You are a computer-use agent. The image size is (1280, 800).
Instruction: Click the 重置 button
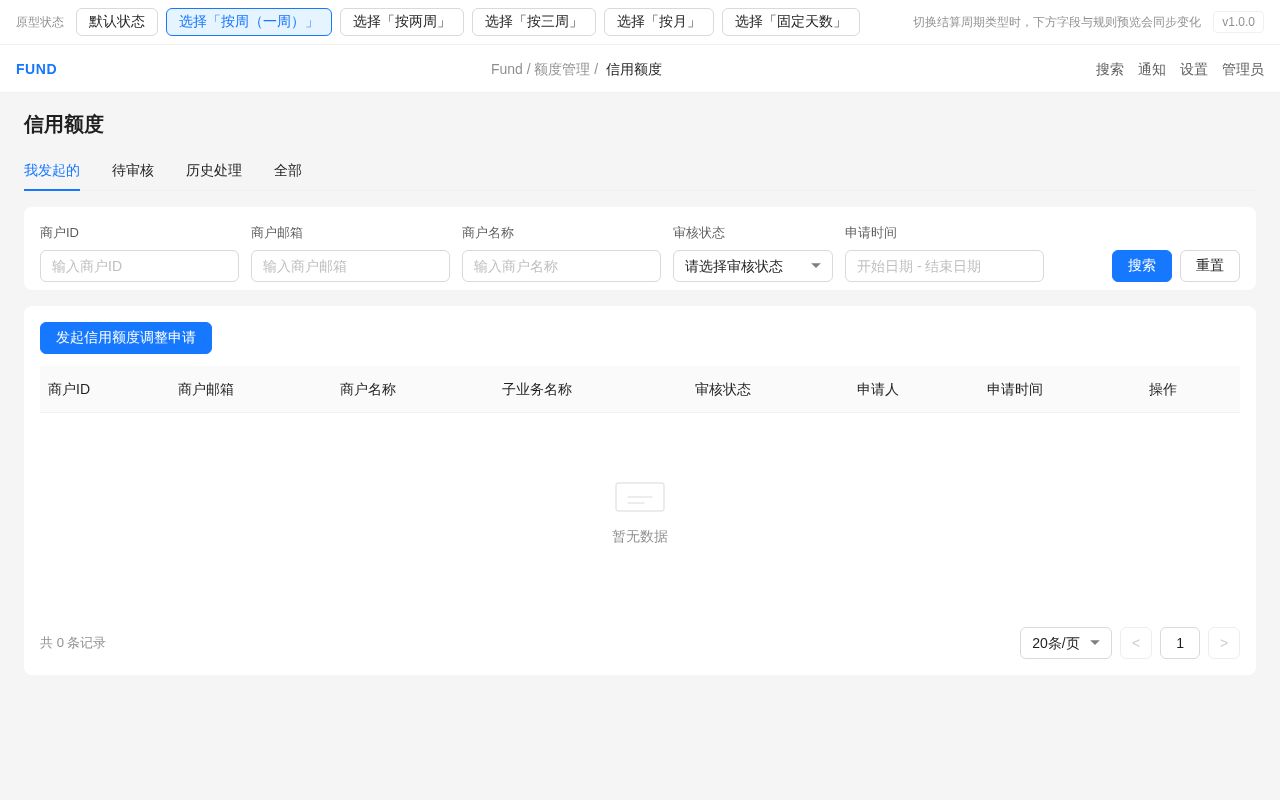(x=1210, y=266)
